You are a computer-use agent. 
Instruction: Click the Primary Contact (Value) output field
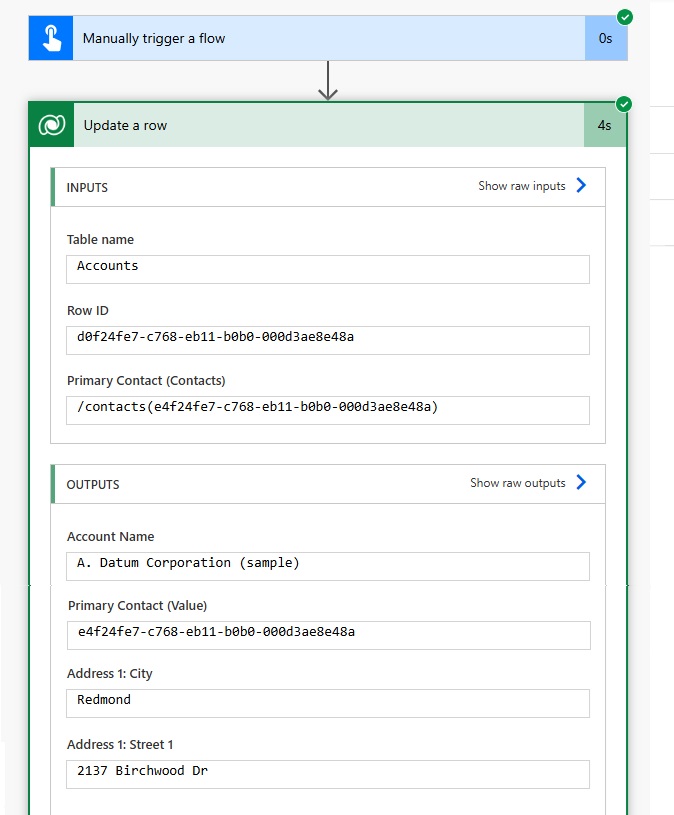point(329,635)
